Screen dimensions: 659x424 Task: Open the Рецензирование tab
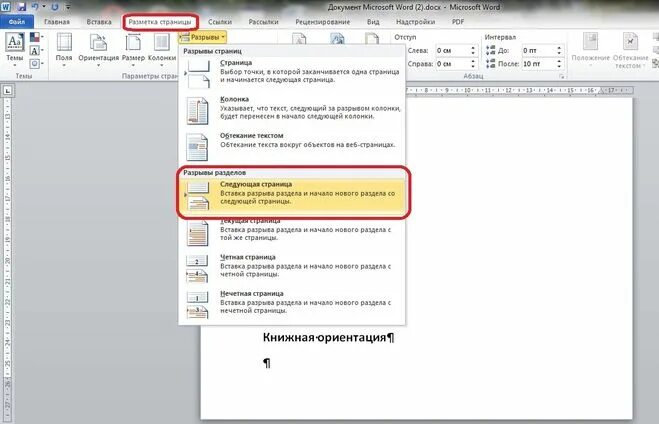[322, 21]
